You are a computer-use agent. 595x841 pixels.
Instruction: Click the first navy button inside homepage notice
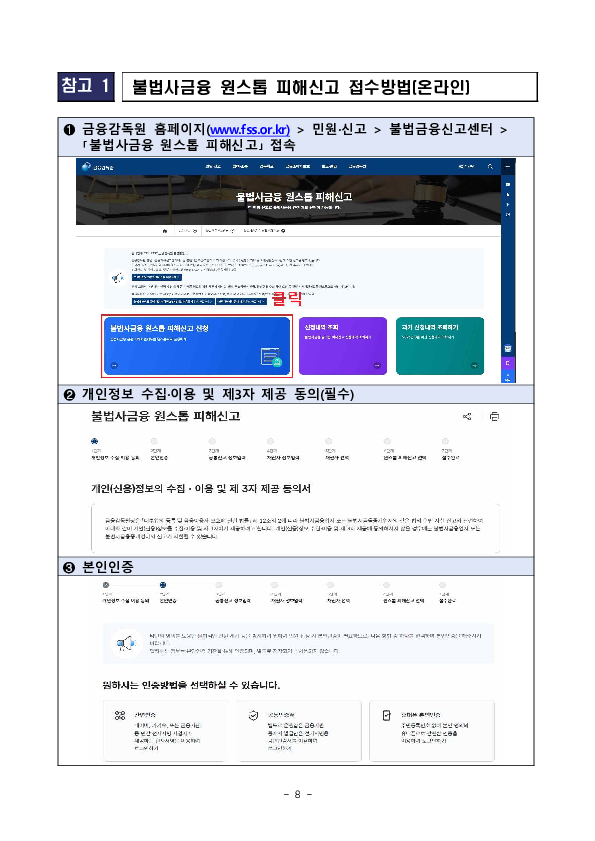[x=157, y=277]
